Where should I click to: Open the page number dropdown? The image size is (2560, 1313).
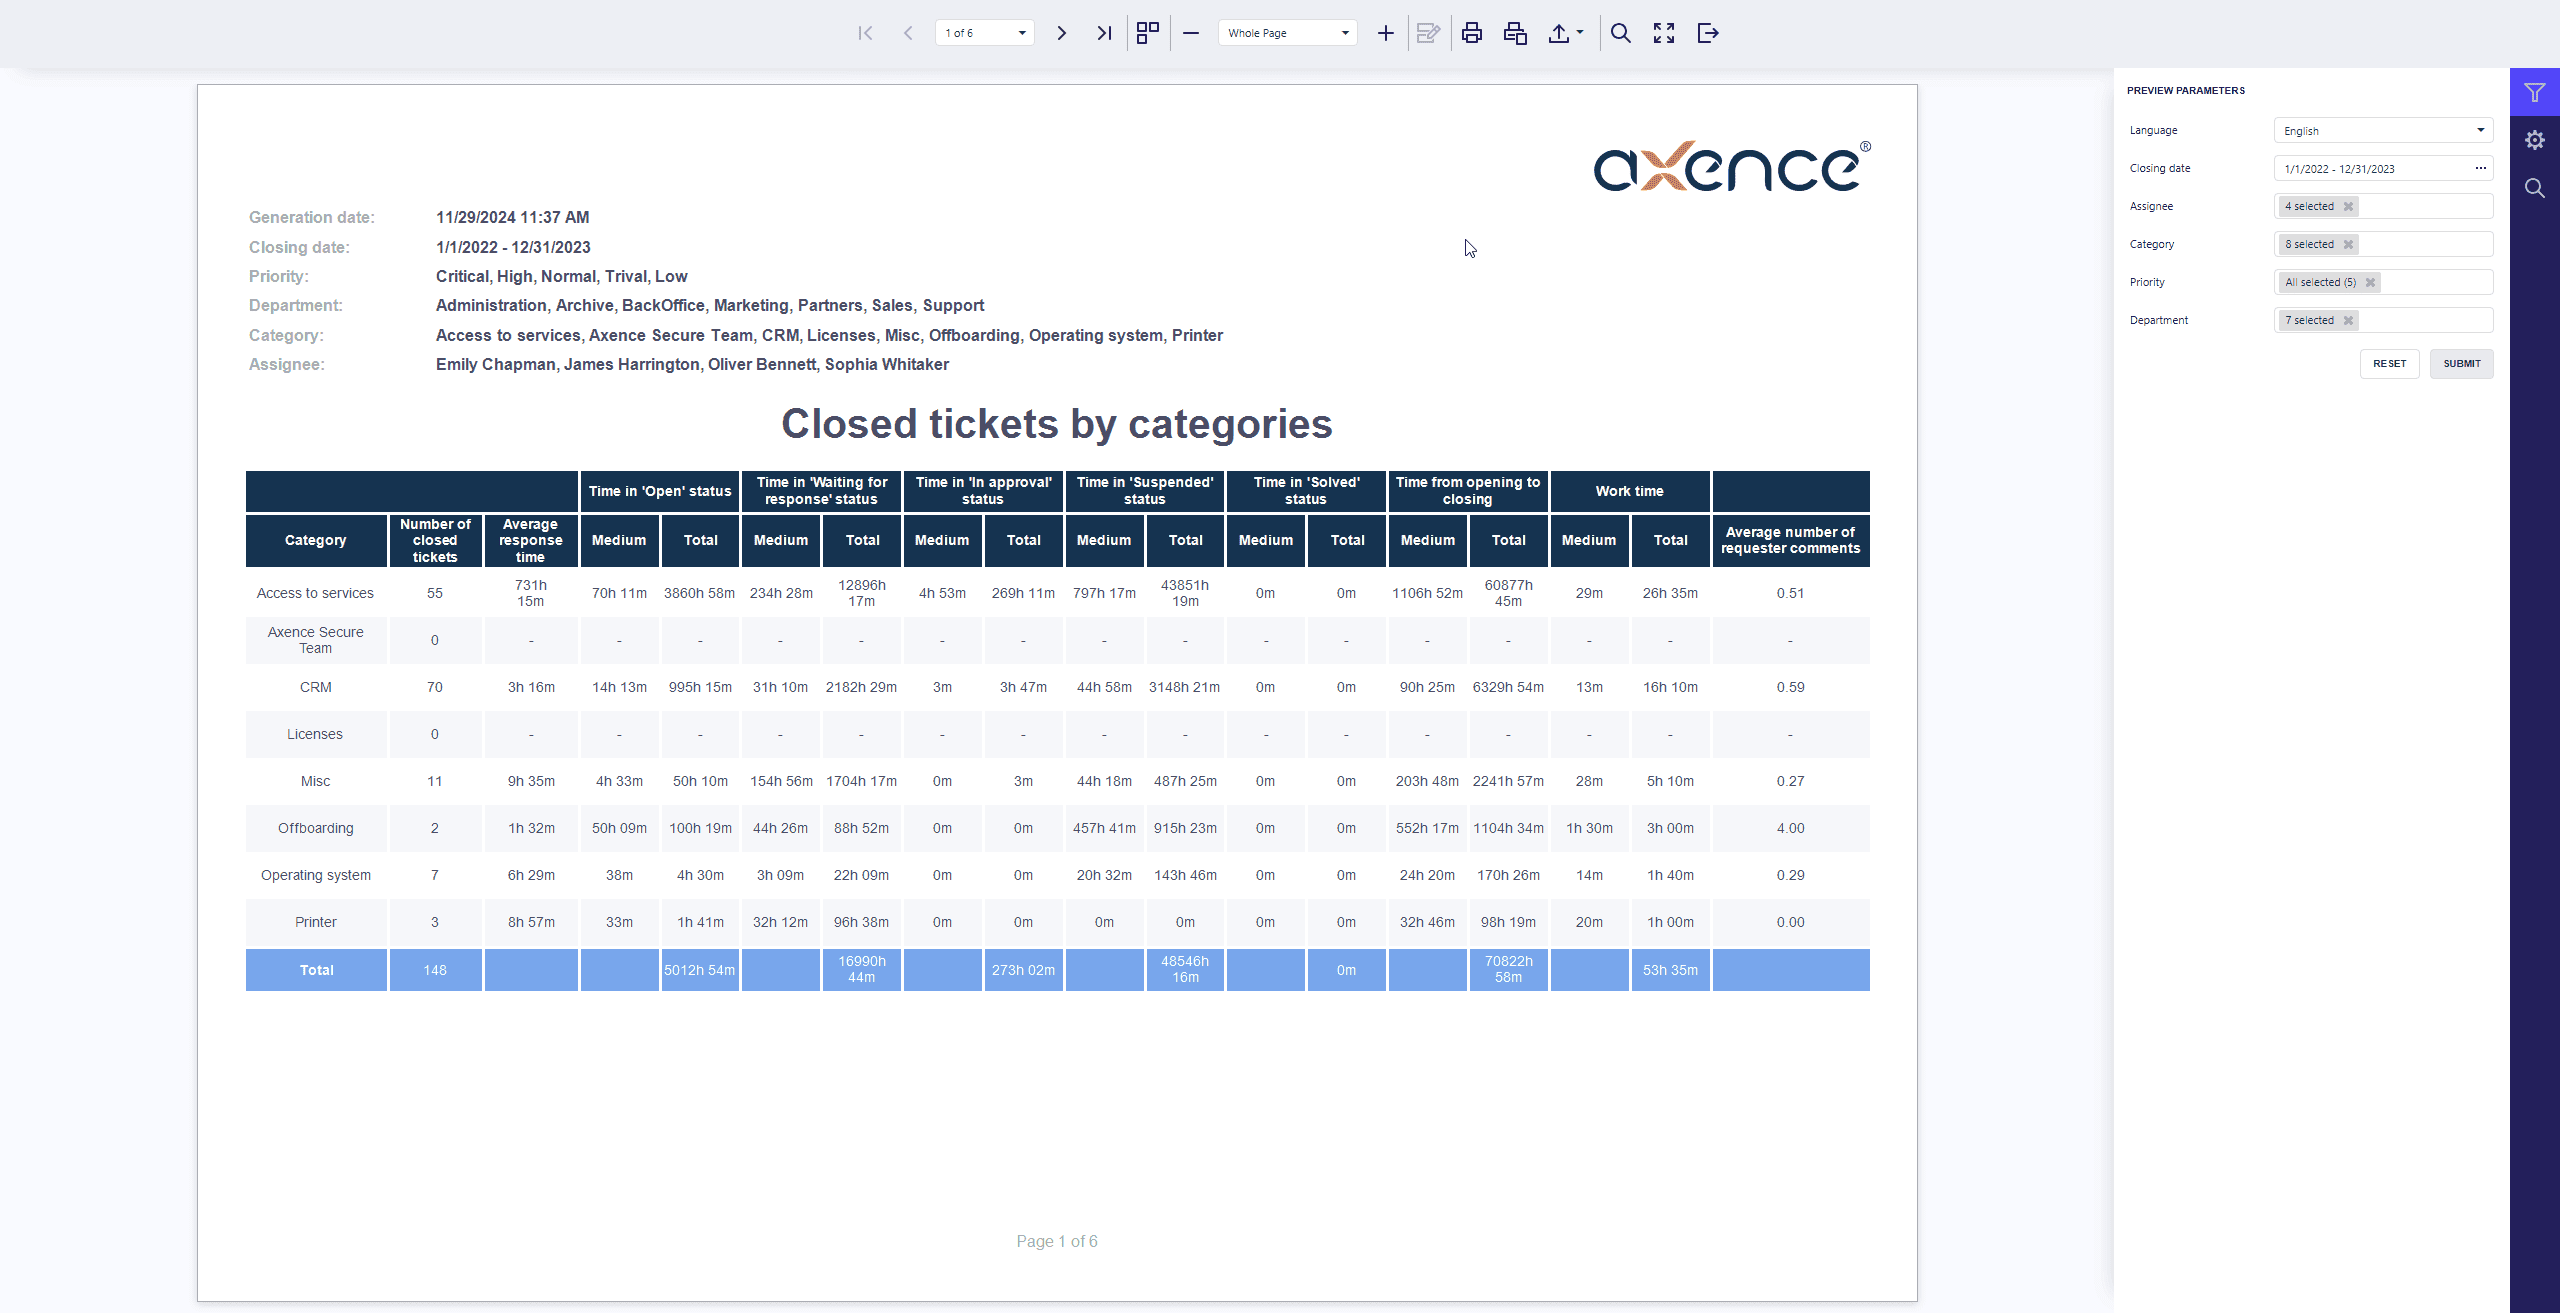tap(1022, 33)
